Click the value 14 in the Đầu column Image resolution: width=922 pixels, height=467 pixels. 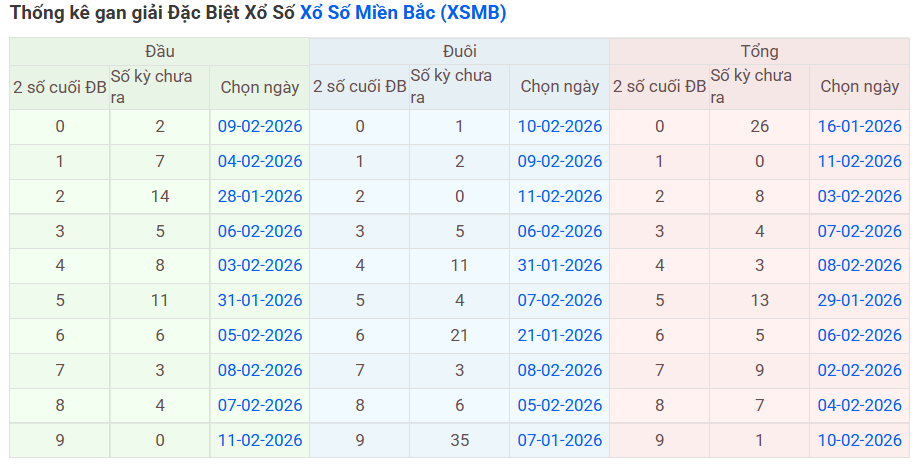160,196
